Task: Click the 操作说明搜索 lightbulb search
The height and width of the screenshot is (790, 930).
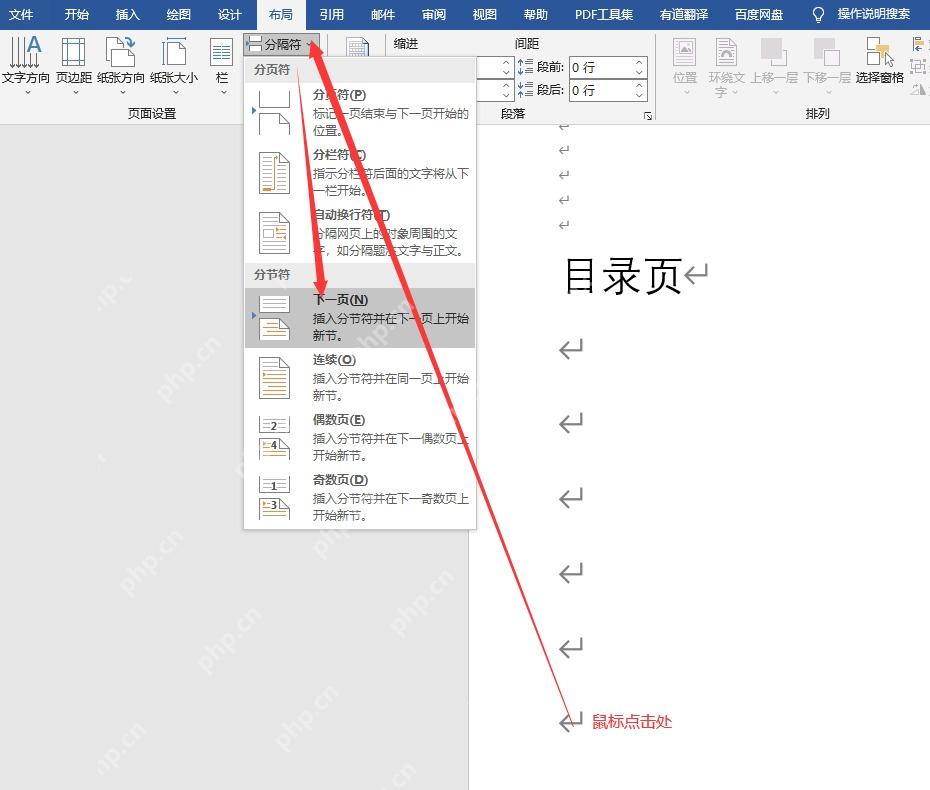Action: [861, 14]
